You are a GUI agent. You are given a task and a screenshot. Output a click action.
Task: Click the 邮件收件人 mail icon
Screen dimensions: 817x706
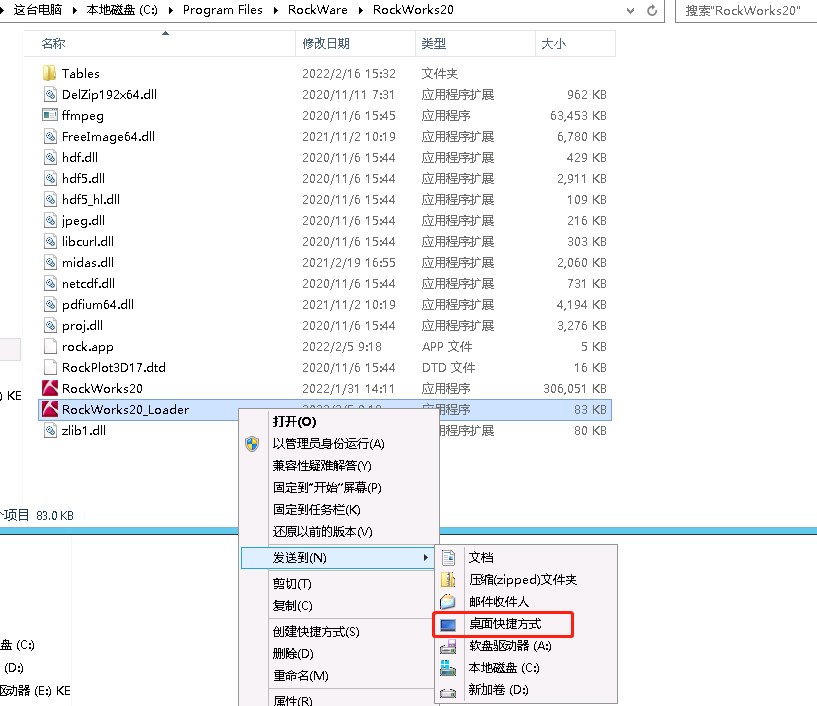[448, 602]
